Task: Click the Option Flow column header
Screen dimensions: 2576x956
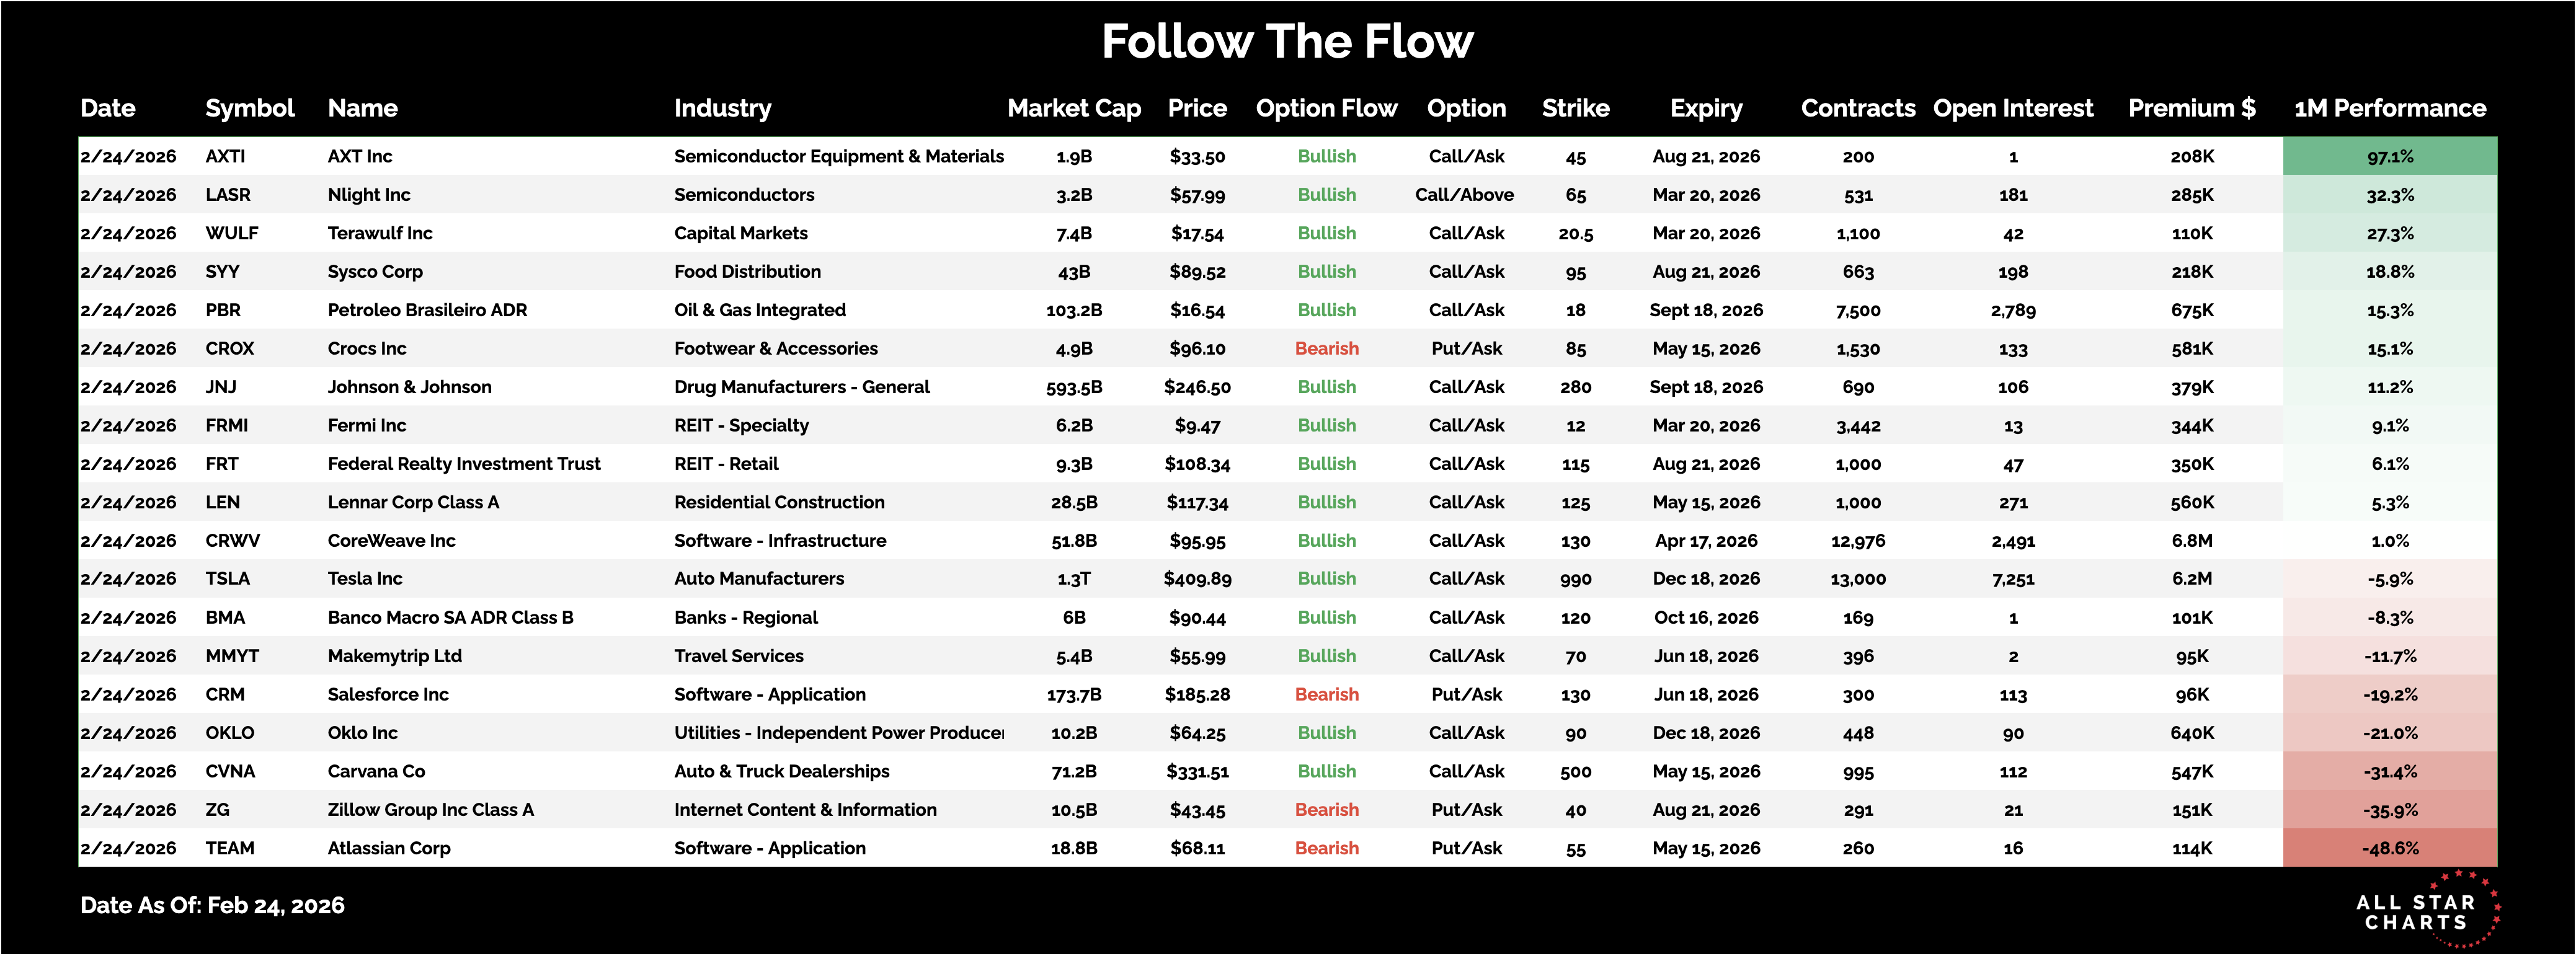Action: pos(1326,108)
